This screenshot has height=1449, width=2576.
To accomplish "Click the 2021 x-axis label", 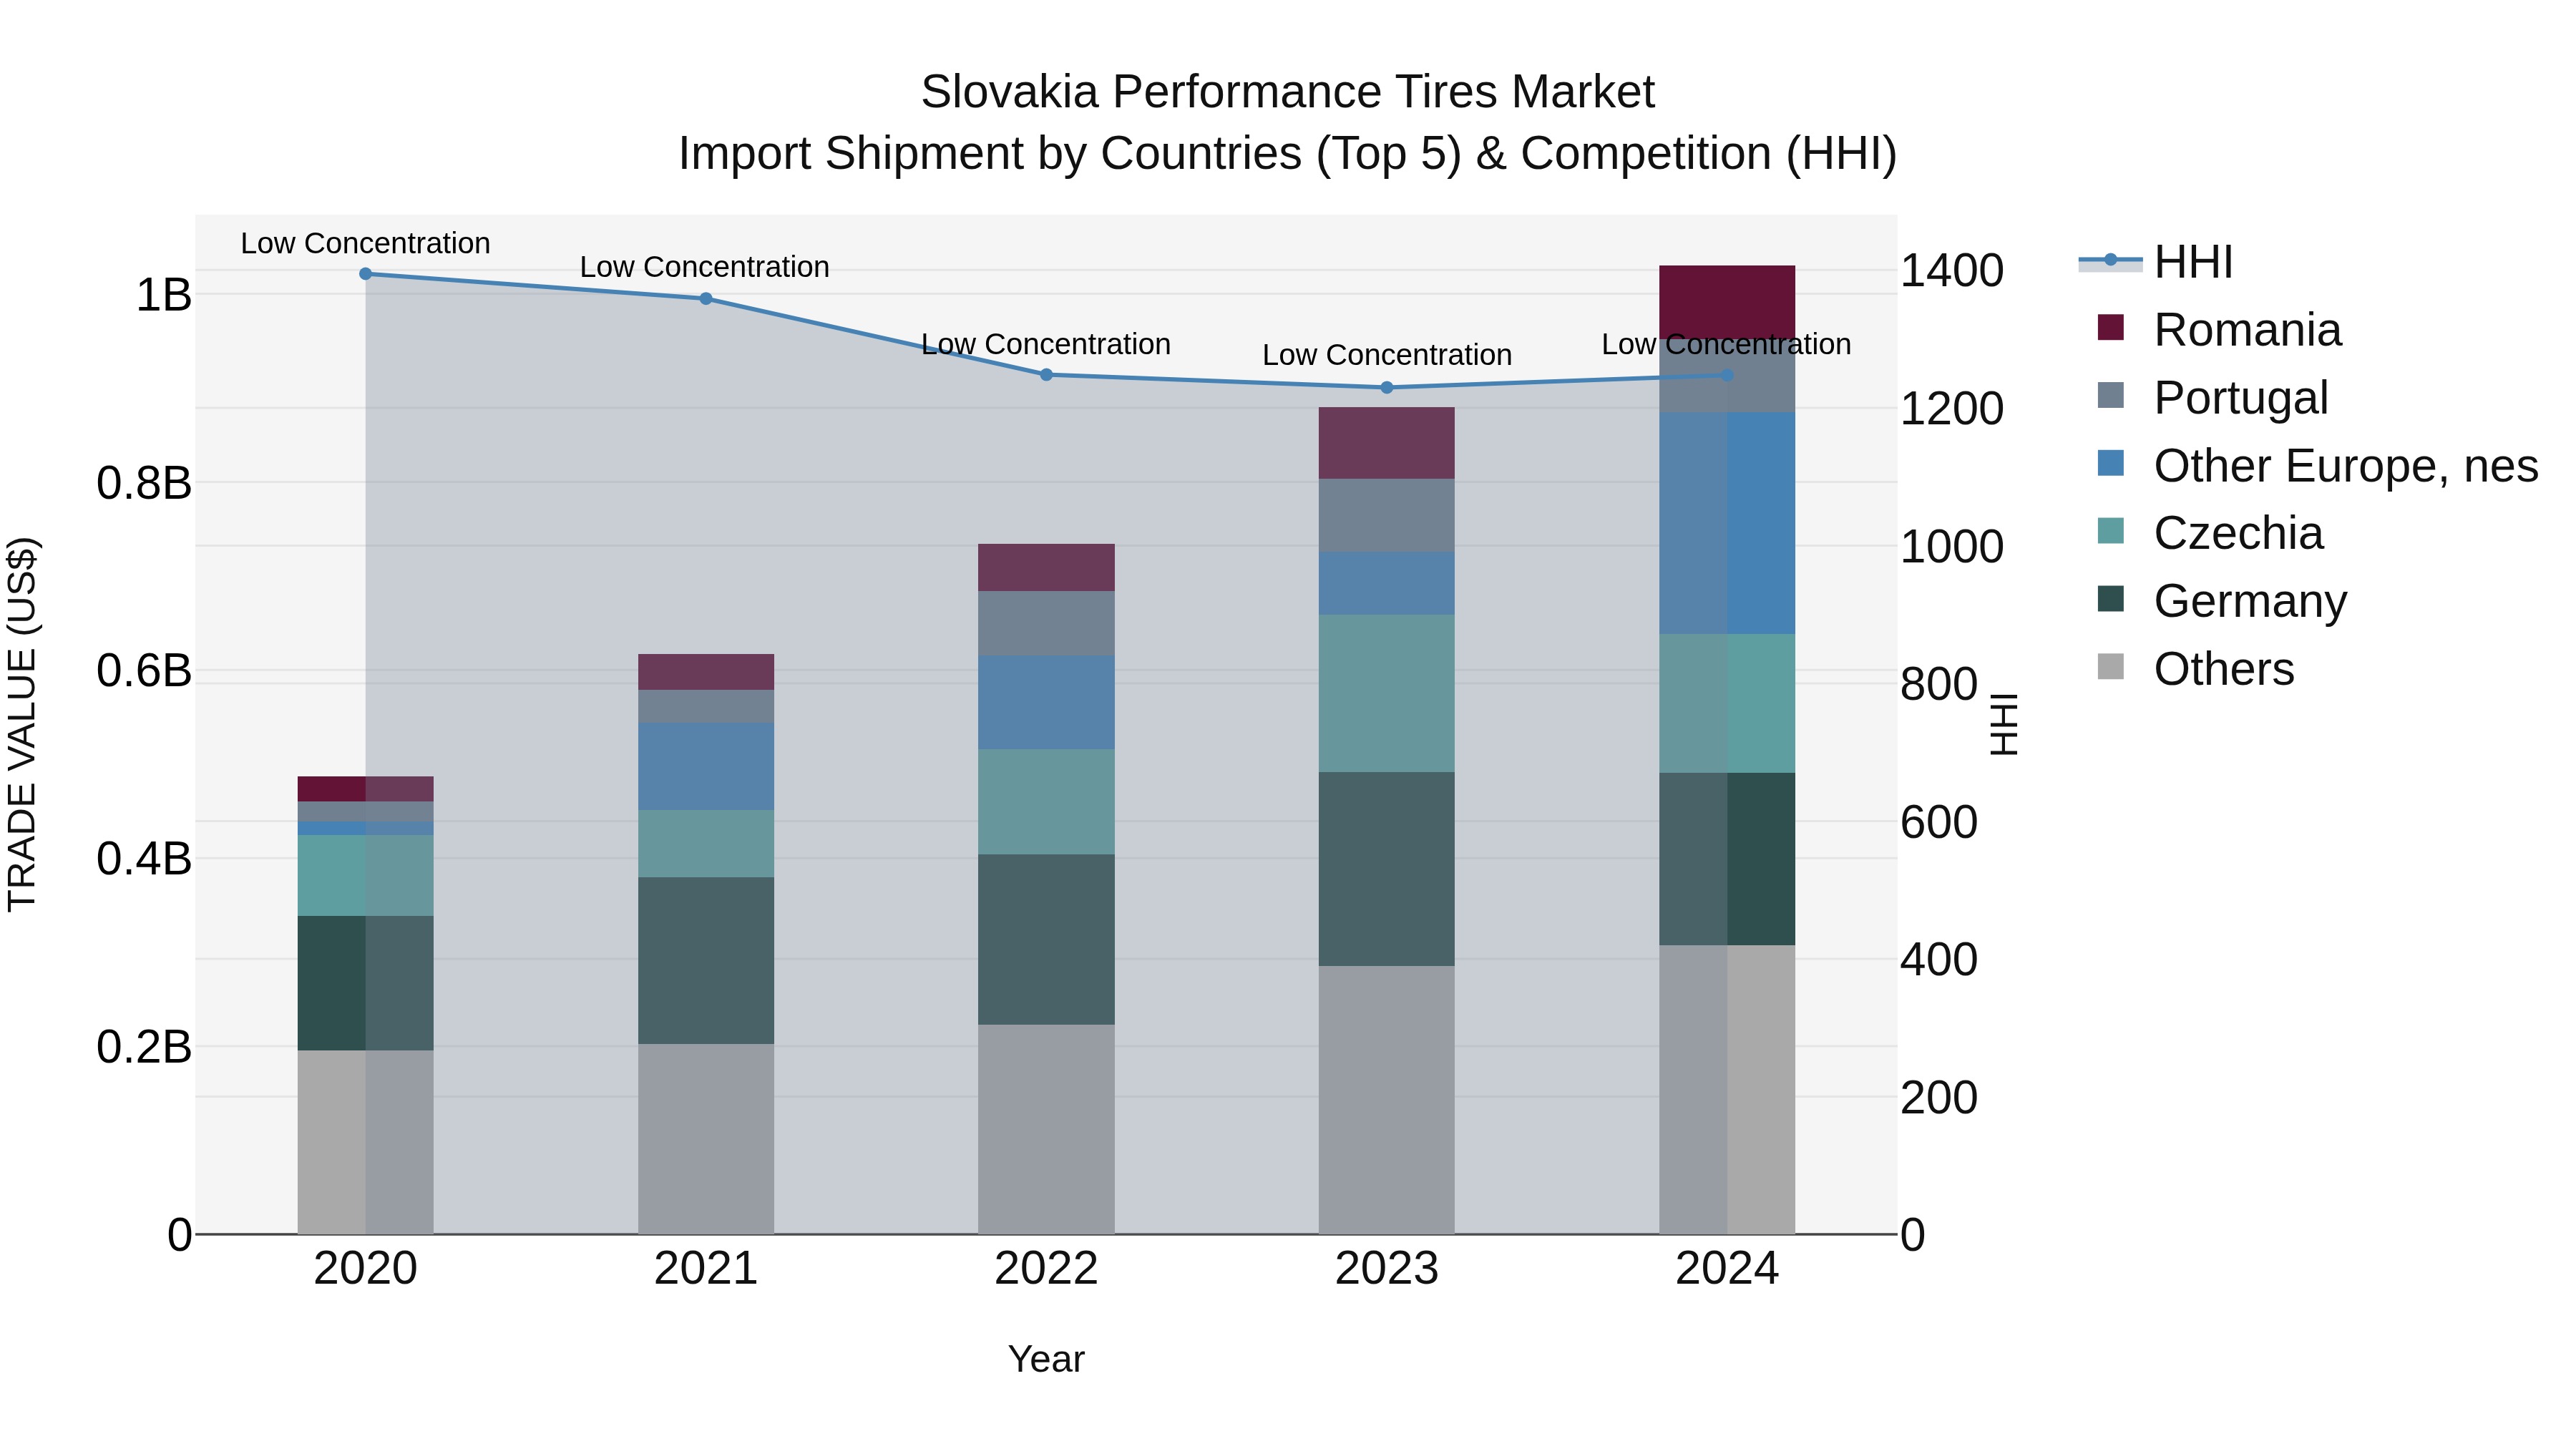I will [706, 1269].
